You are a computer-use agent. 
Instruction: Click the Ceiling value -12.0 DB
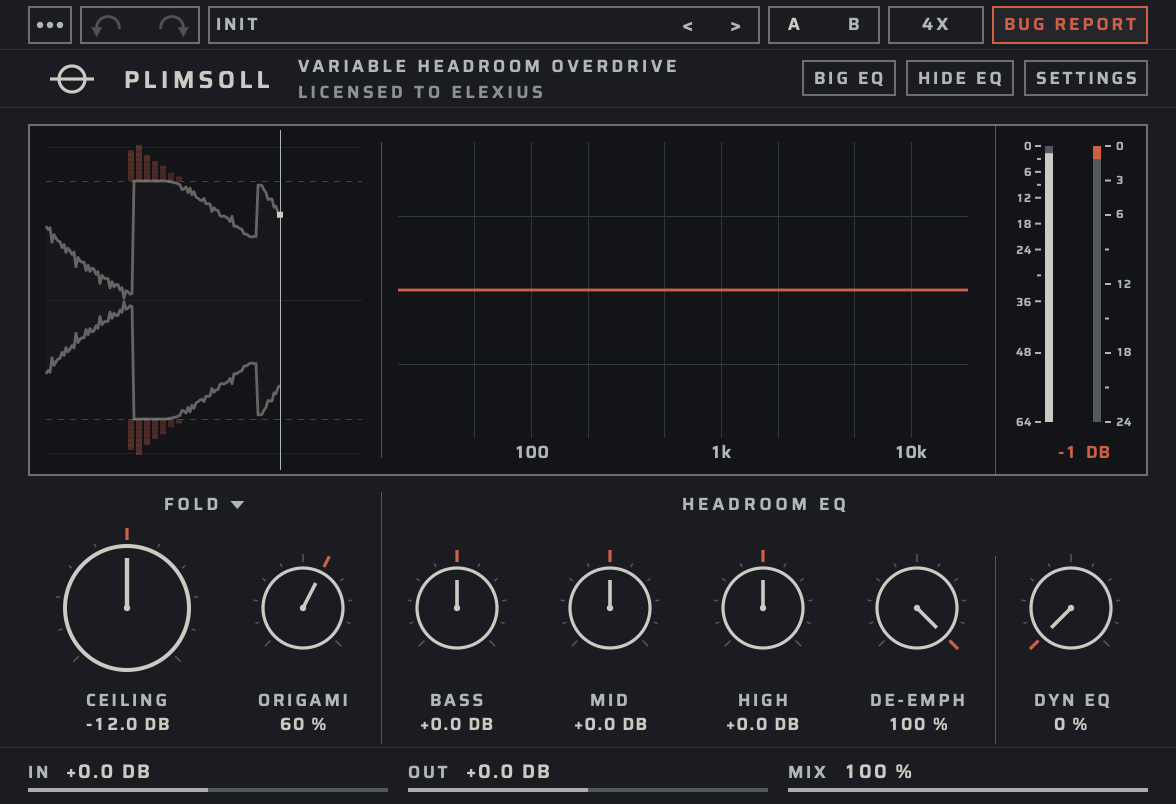click(128, 724)
